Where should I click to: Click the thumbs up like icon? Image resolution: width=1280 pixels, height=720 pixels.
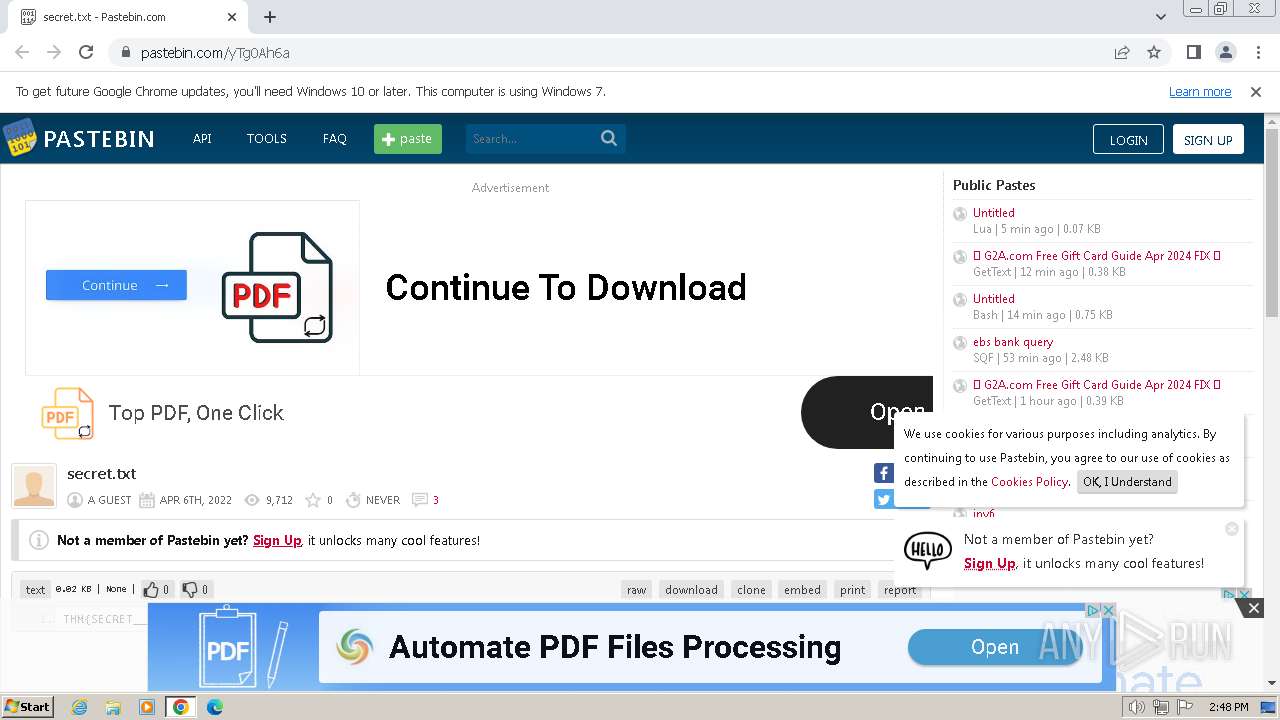point(151,589)
